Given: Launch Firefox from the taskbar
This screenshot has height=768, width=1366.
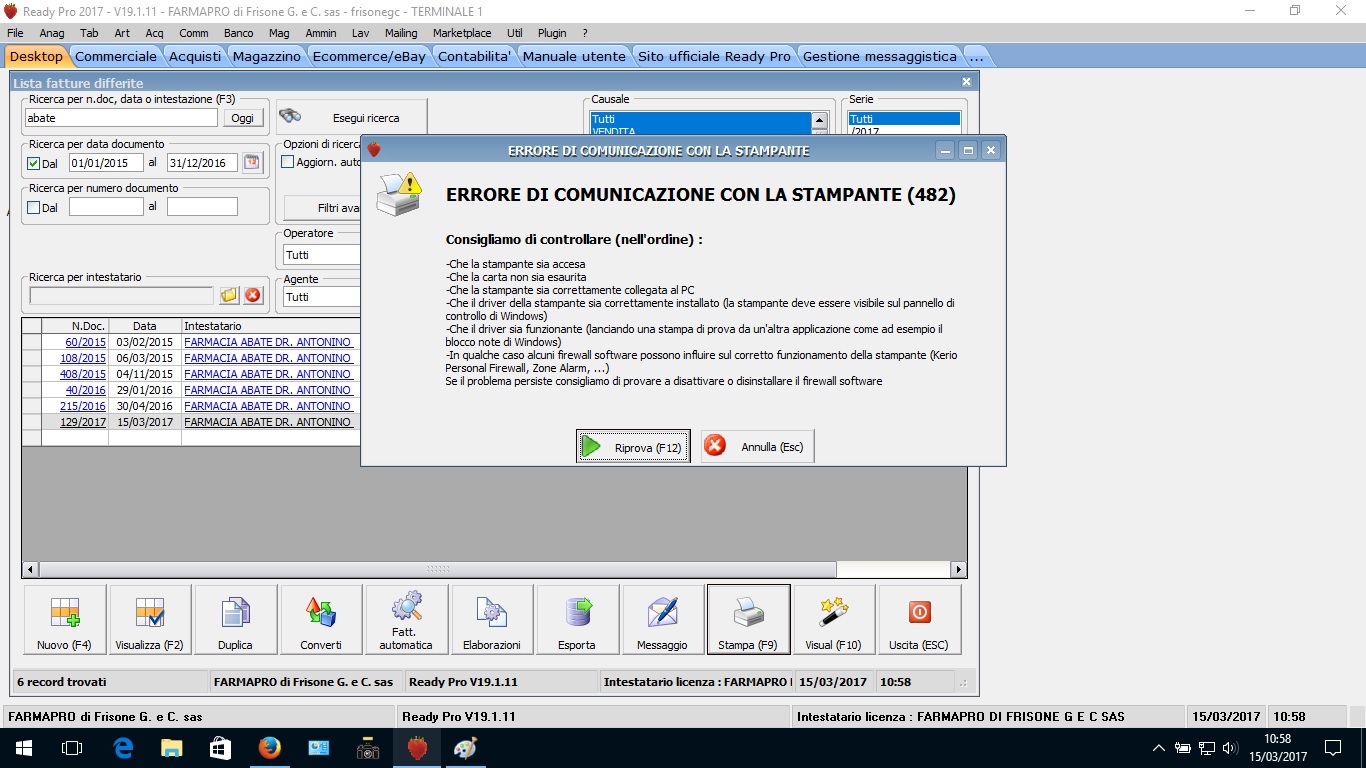Looking at the screenshot, I should click(270, 748).
